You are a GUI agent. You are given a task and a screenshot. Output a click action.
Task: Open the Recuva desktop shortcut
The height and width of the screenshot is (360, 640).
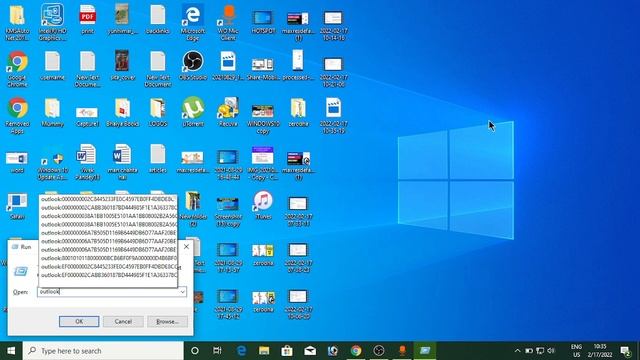point(228,112)
